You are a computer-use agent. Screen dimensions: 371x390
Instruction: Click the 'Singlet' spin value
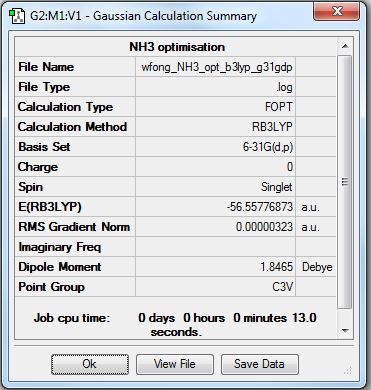(277, 187)
